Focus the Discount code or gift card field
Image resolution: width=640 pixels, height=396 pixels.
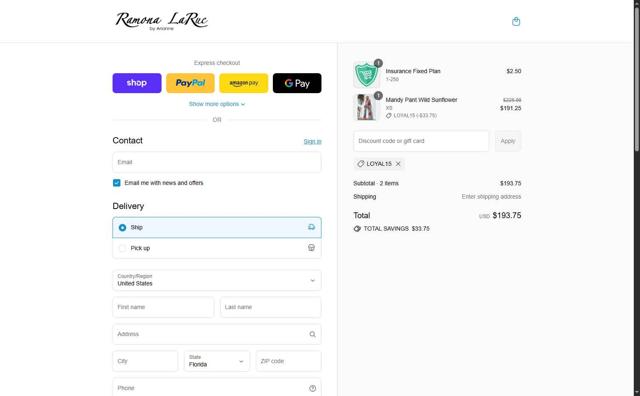421,141
